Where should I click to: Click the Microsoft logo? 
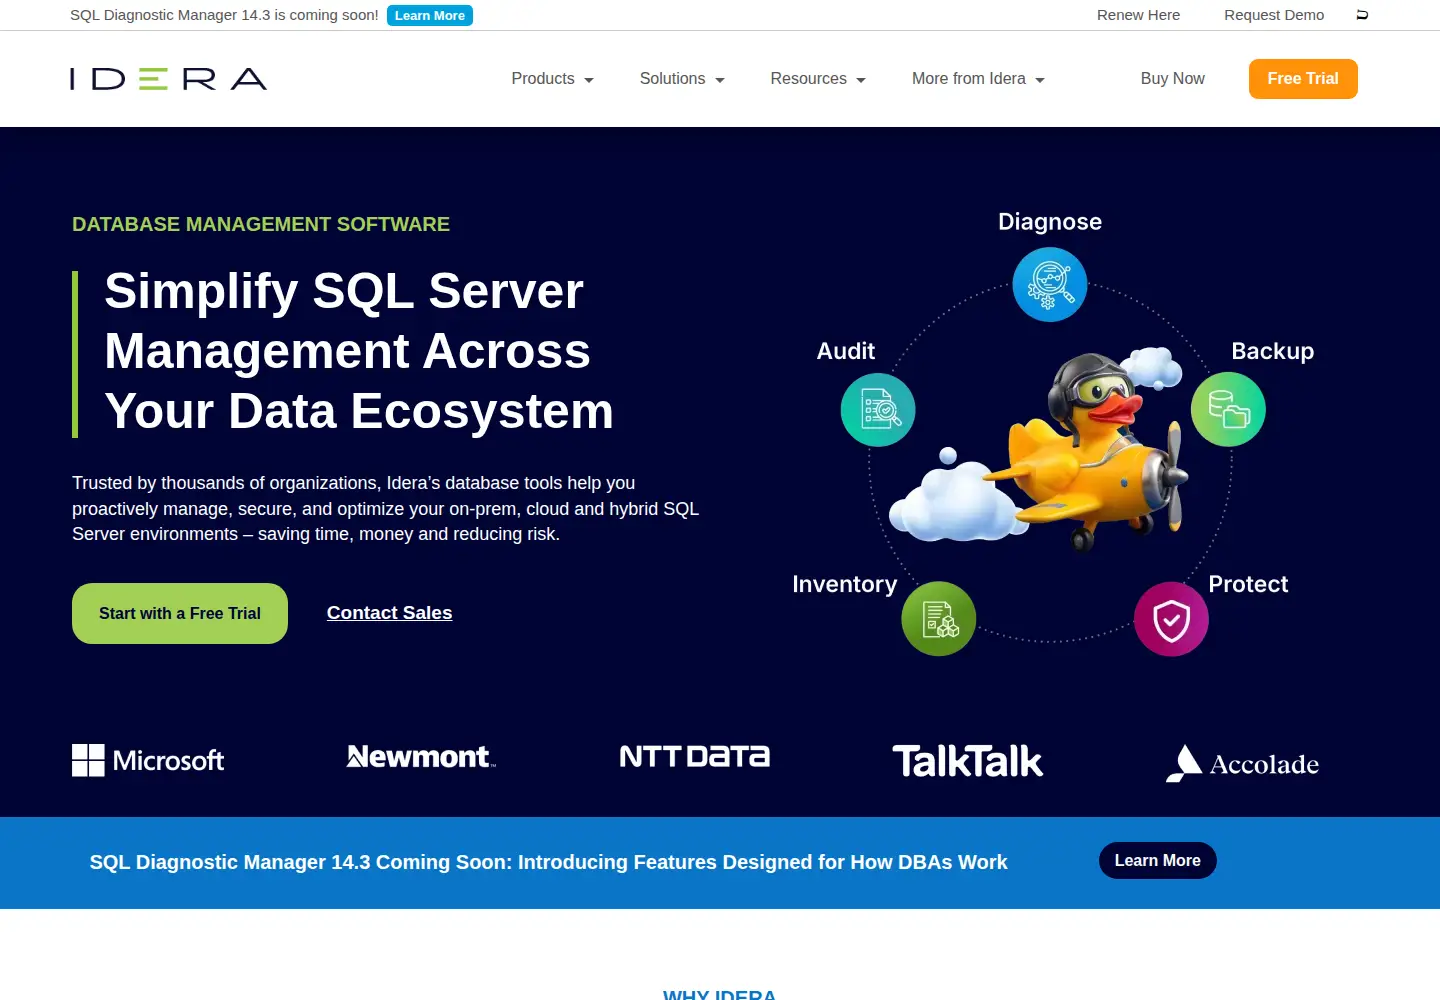coord(148,760)
